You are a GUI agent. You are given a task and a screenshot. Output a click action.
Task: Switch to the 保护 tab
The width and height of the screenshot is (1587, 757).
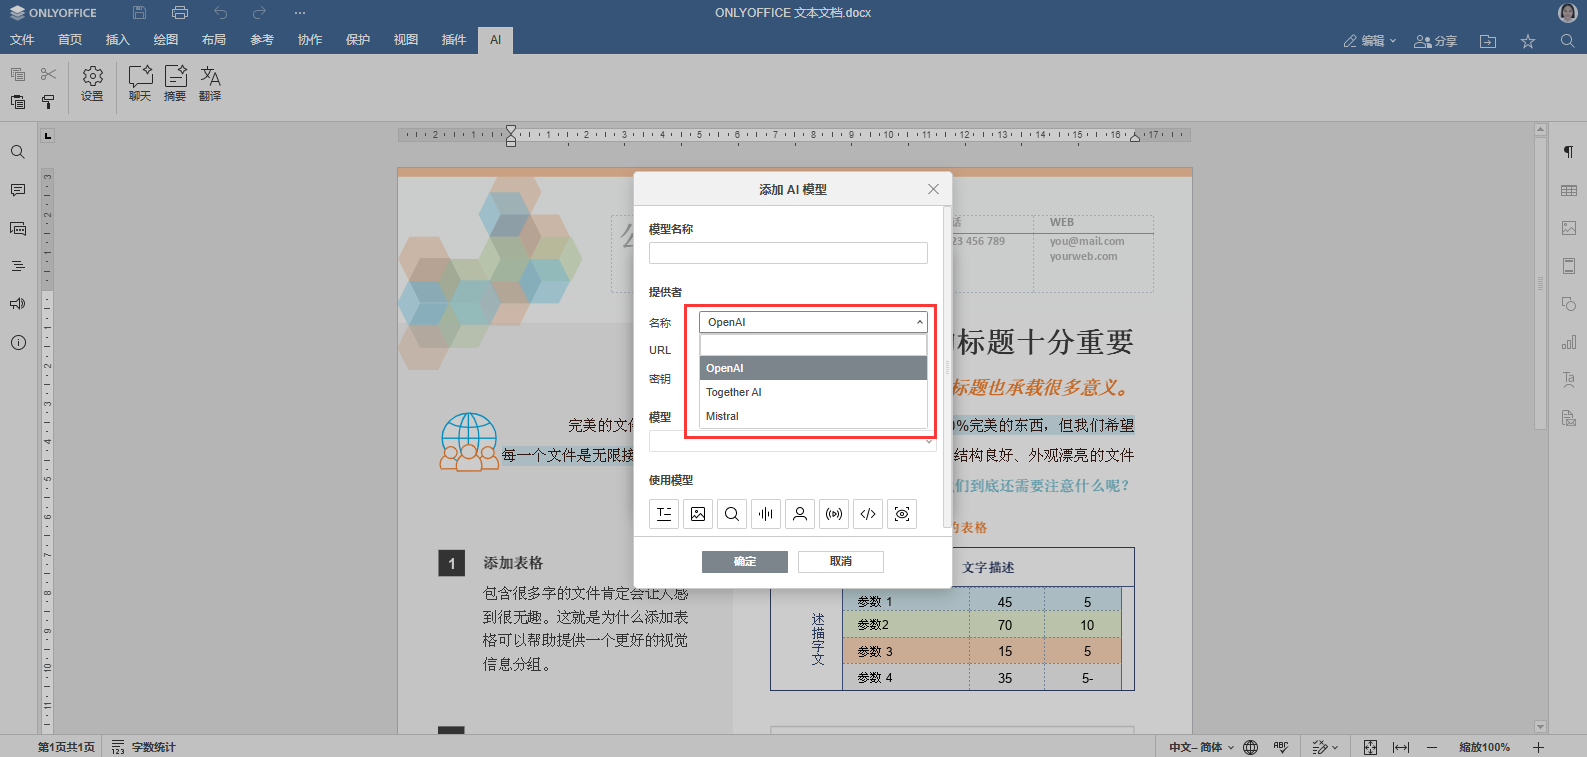pyautogui.click(x=358, y=40)
